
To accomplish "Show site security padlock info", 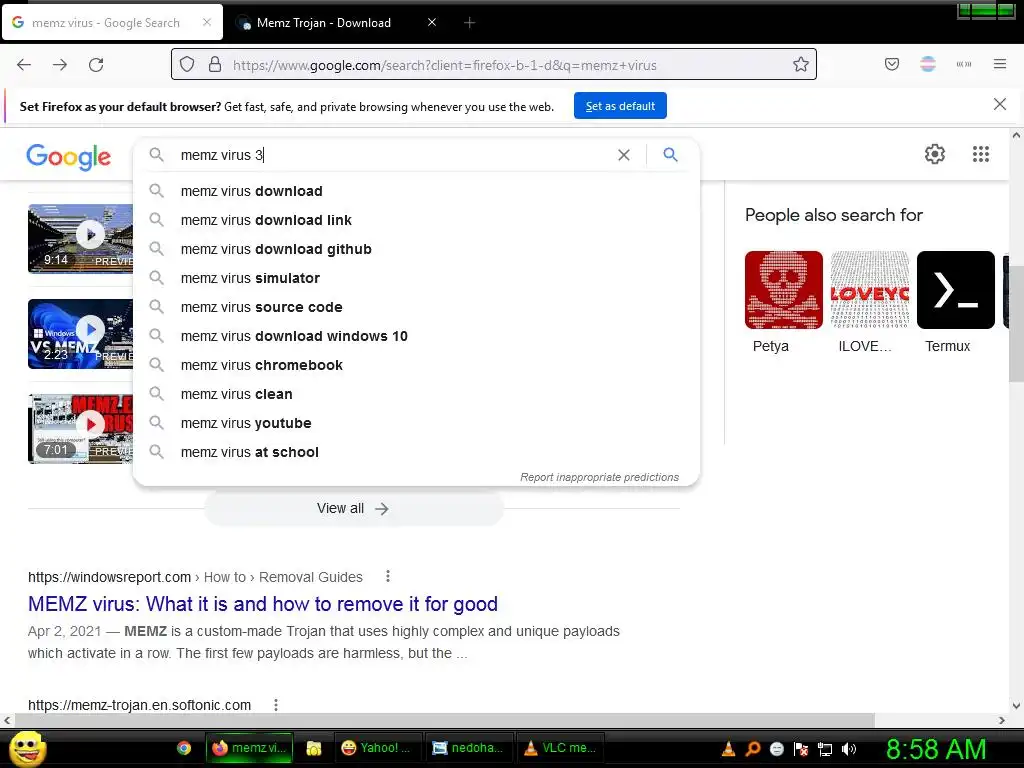I will pos(215,65).
